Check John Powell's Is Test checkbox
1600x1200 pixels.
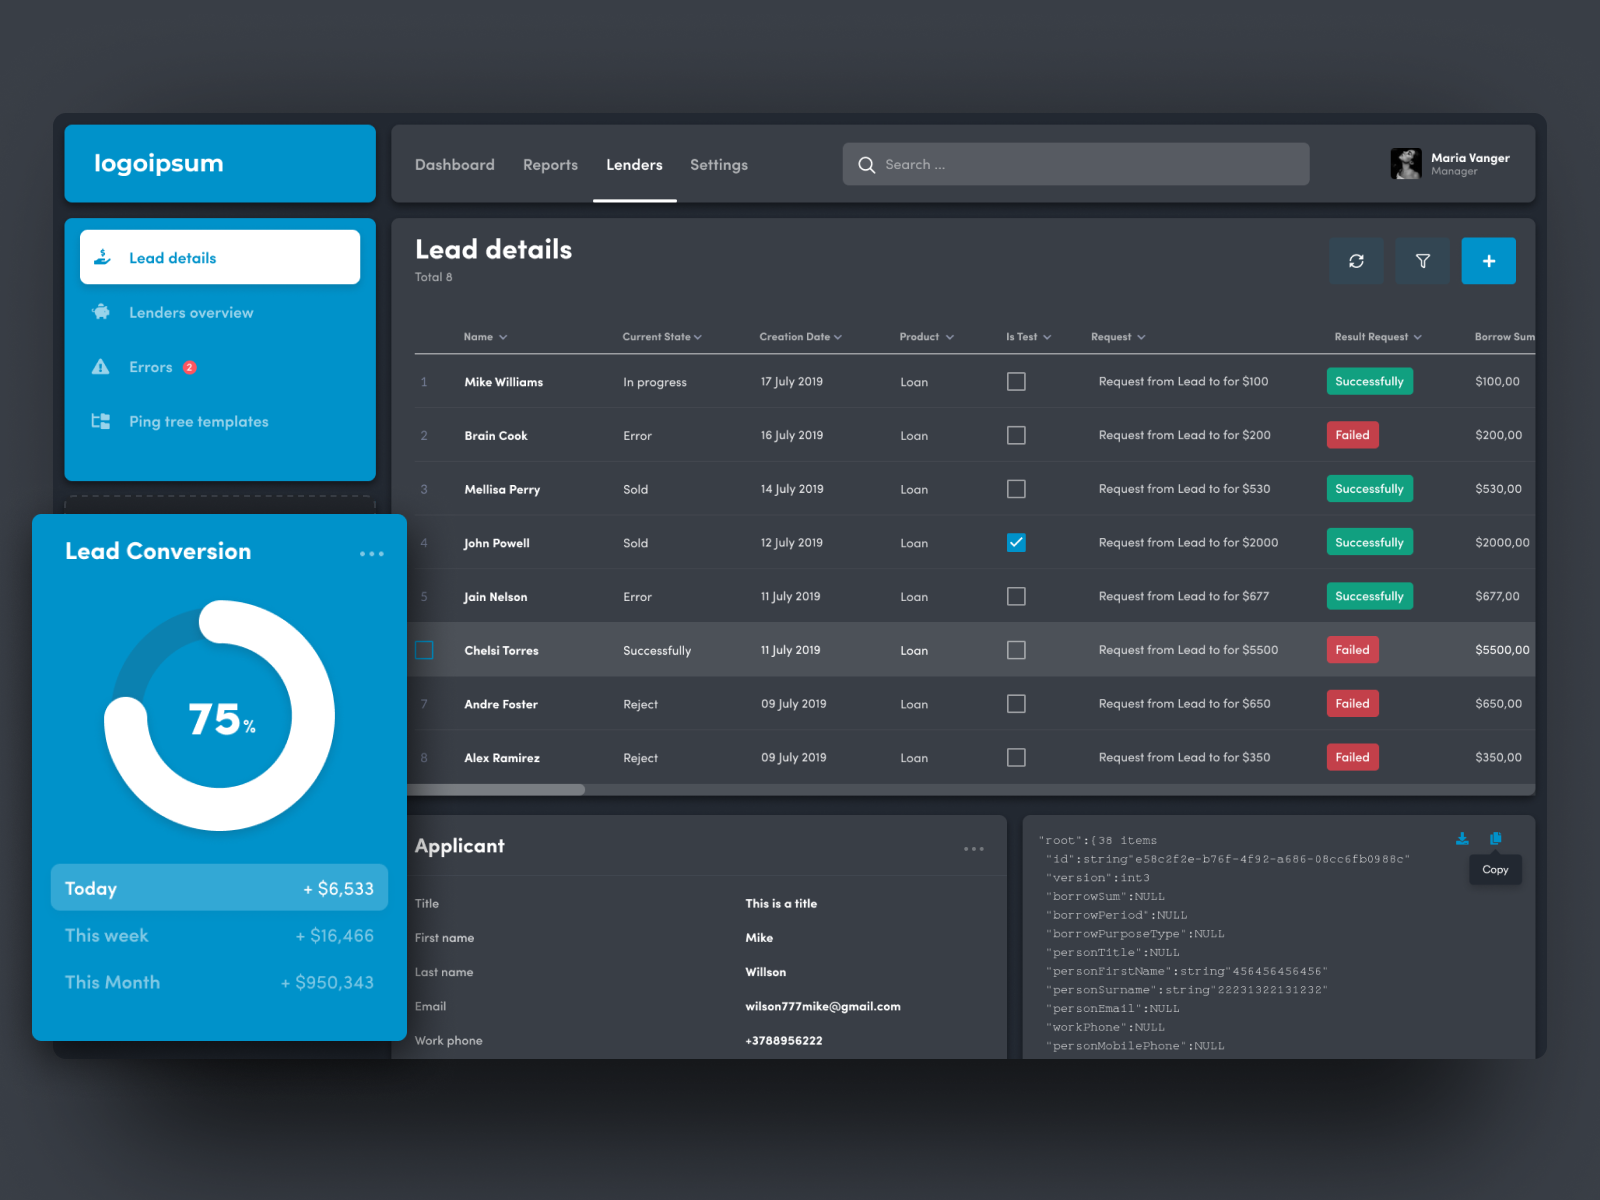[x=1016, y=542]
